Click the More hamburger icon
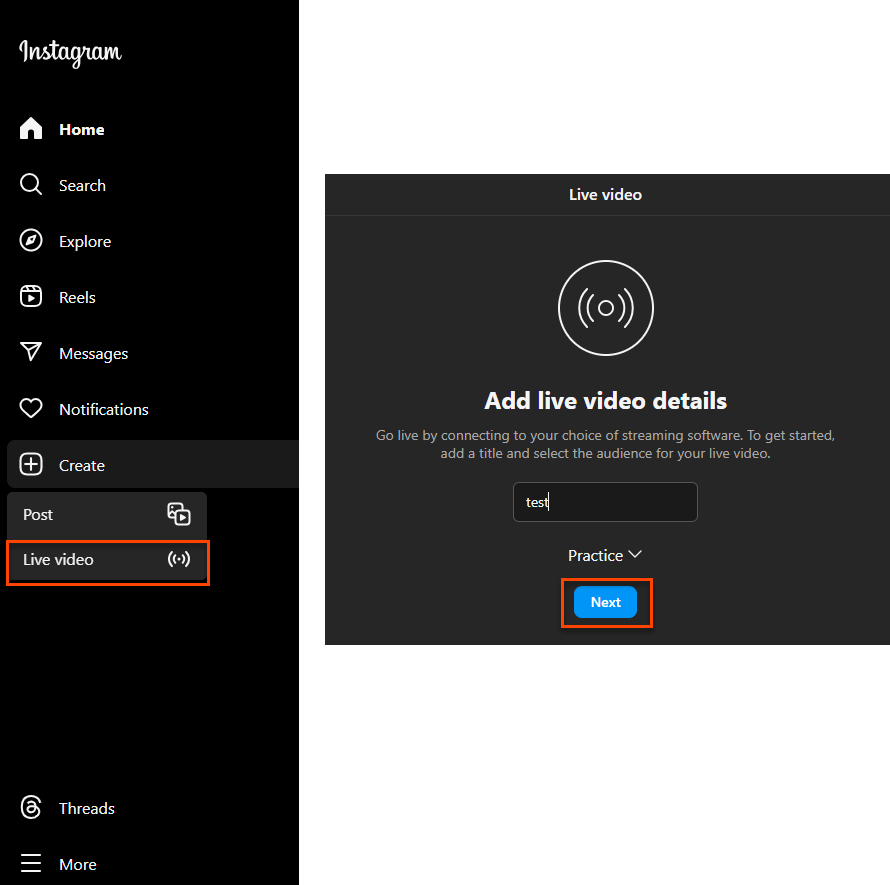 pyautogui.click(x=31, y=863)
